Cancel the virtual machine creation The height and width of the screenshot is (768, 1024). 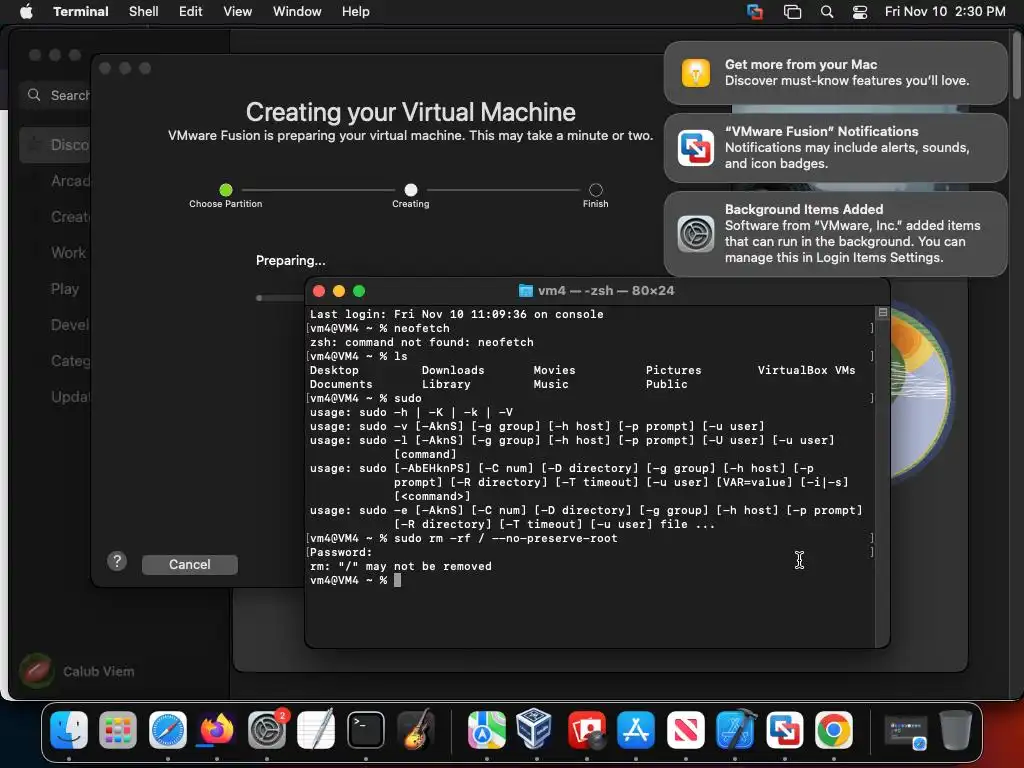click(x=189, y=564)
